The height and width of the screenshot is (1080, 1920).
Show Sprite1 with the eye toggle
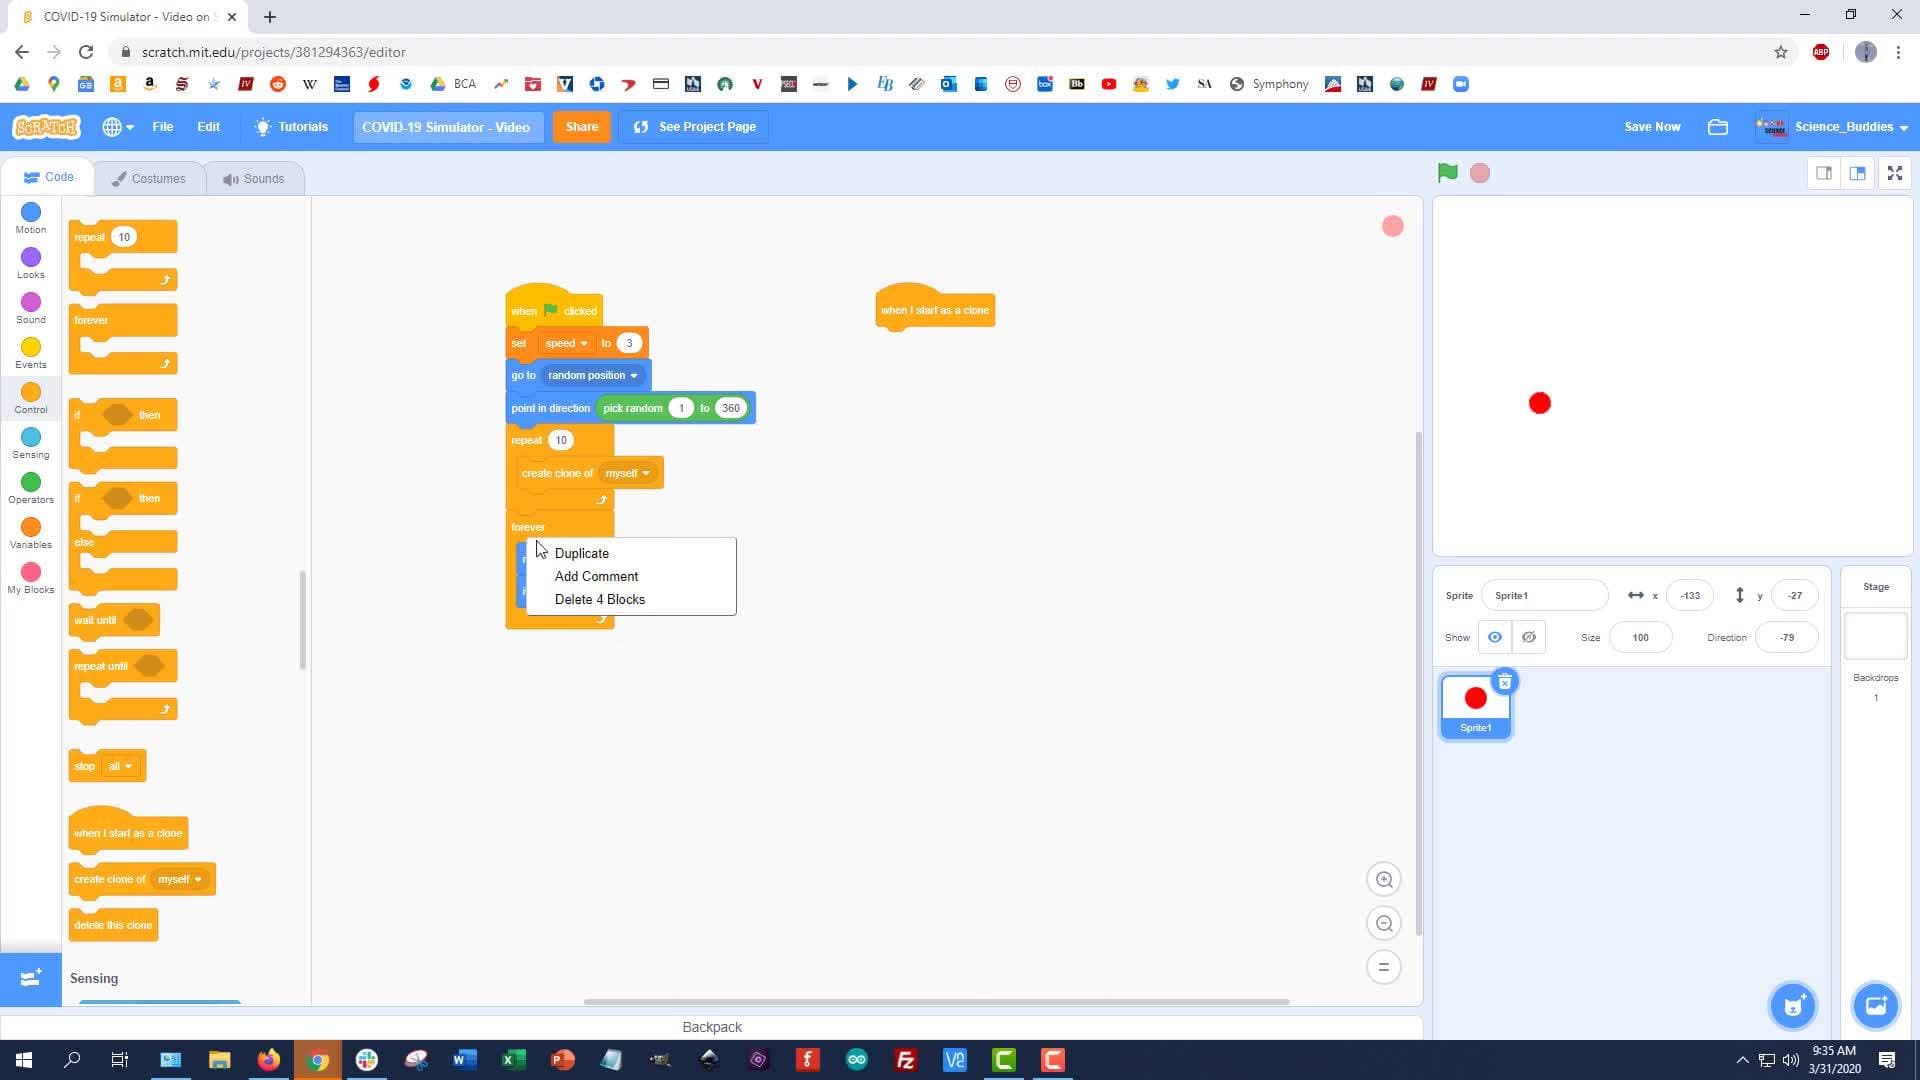1494,637
